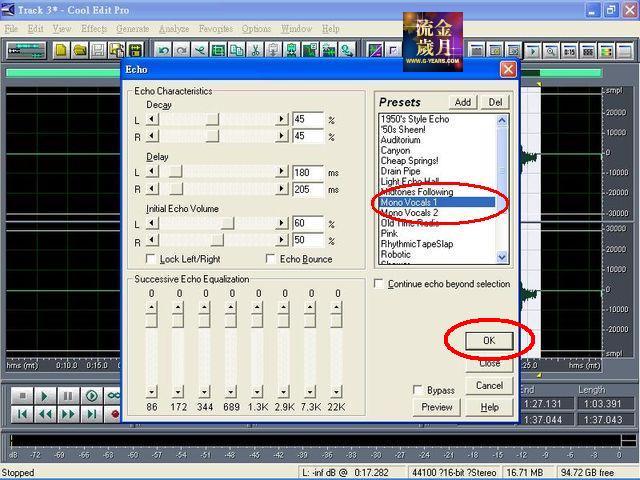Select the 1950's Style Echo preset
Viewport: 640px width, 480px height.
415,119
